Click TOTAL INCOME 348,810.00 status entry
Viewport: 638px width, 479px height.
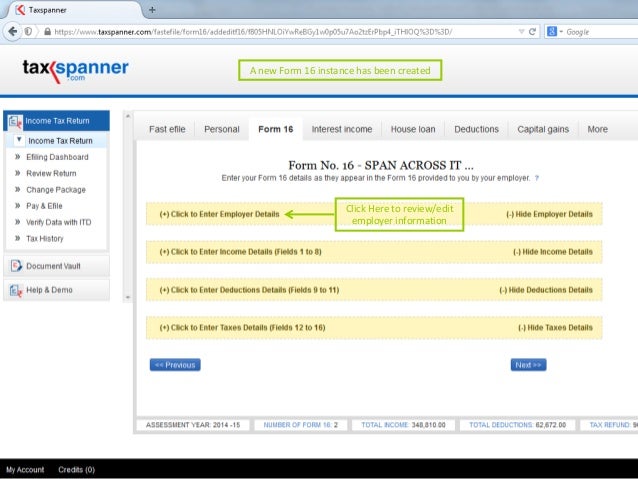[x=403, y=425]
